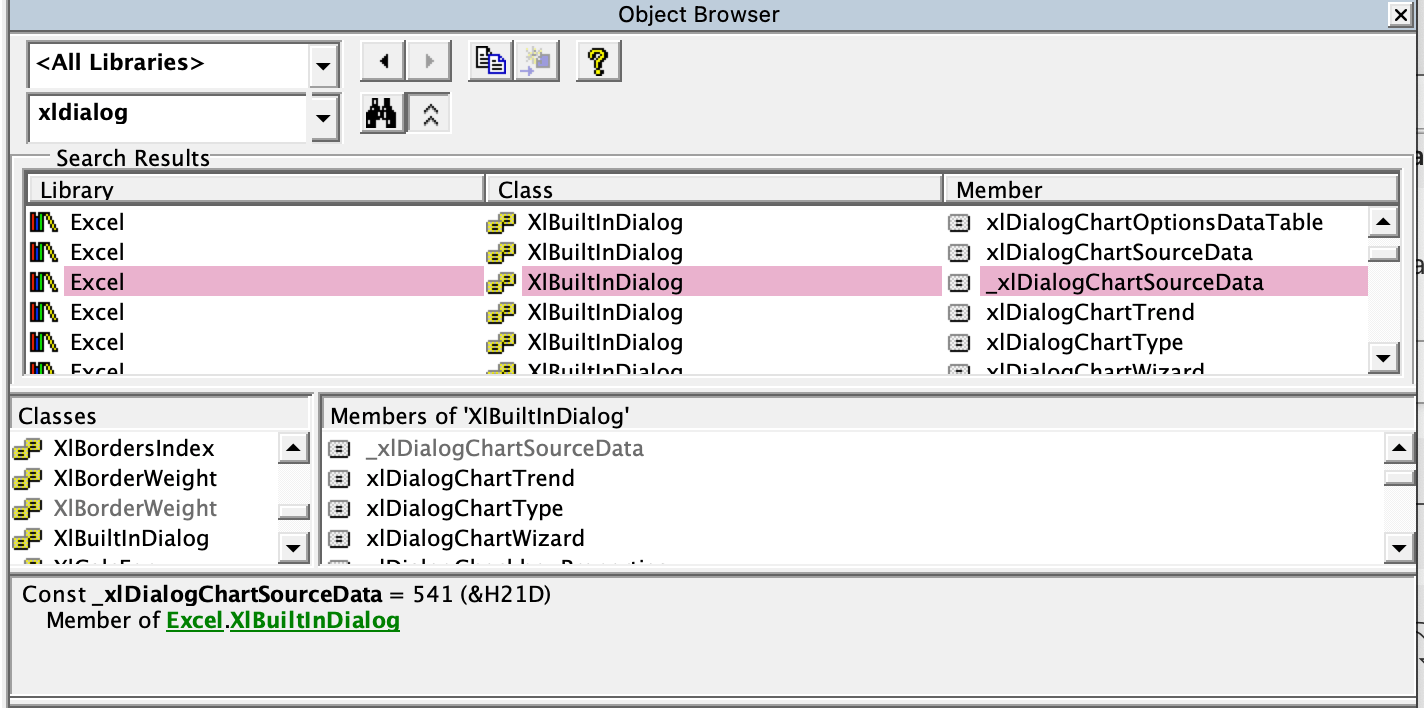This screenshot has width=1424, height=708.
Task: Click constant icon beside xlDialogChartWizard member
Action: (340, 538)
